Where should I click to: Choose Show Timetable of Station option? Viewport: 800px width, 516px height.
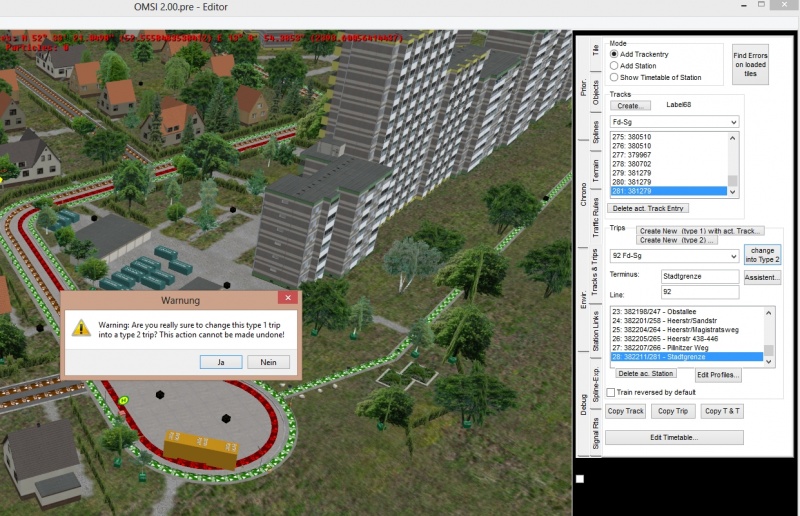[x=614, y=77]
